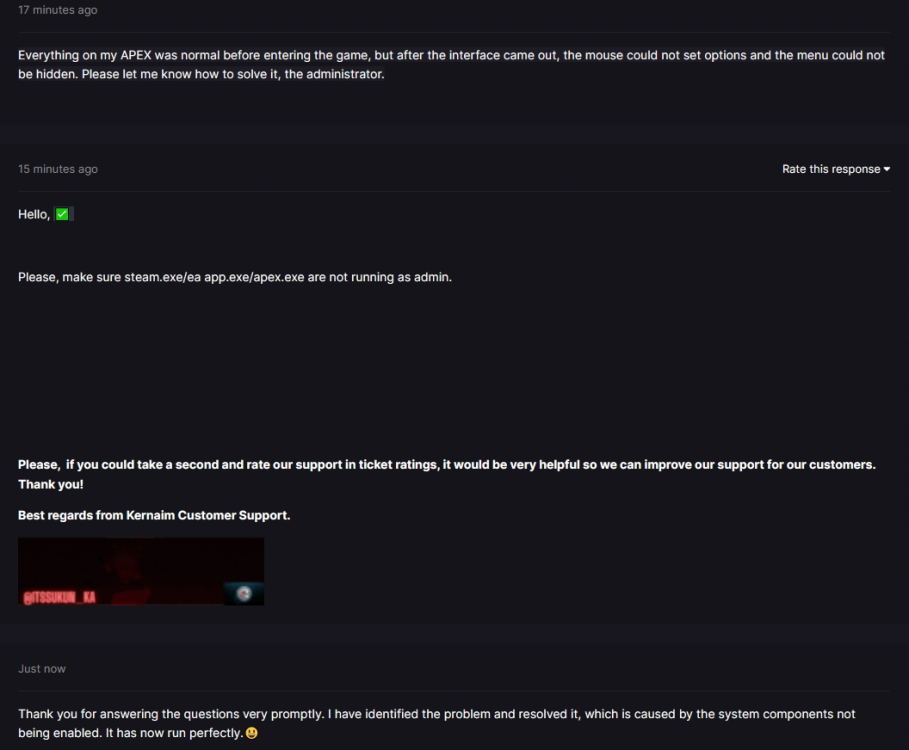Viewport: 909px width, 750px height.
Task: Click the 'Hello,' greeting text
Action: pyautogui.click(x=34, y=214)
